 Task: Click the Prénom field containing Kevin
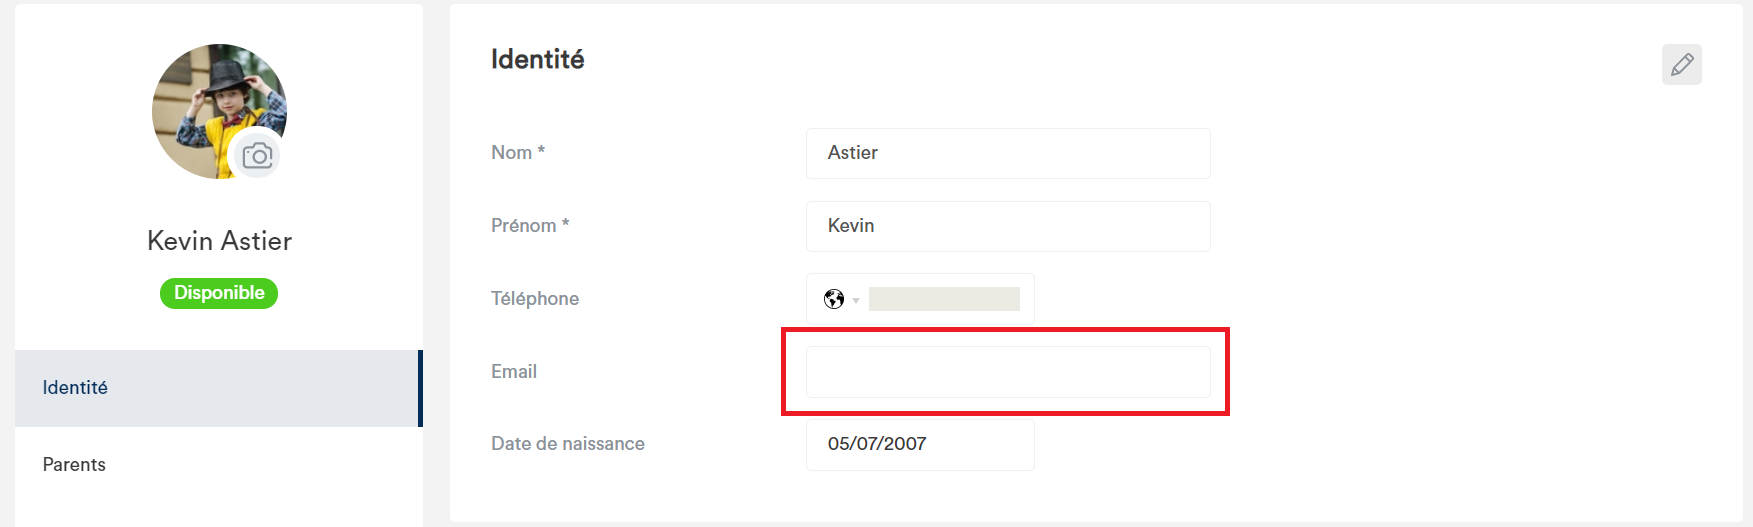tap(1008, 226)
